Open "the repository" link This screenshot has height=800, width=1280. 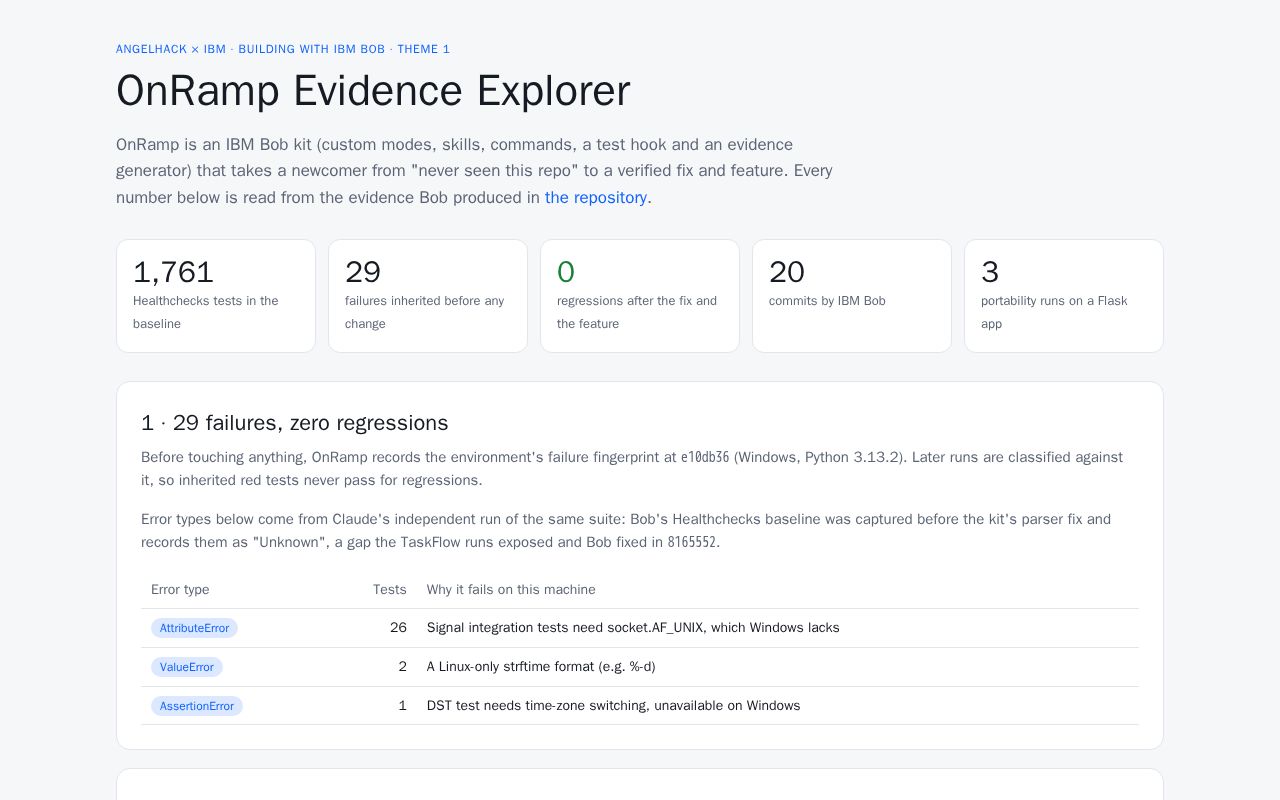[x=596, y=197]
